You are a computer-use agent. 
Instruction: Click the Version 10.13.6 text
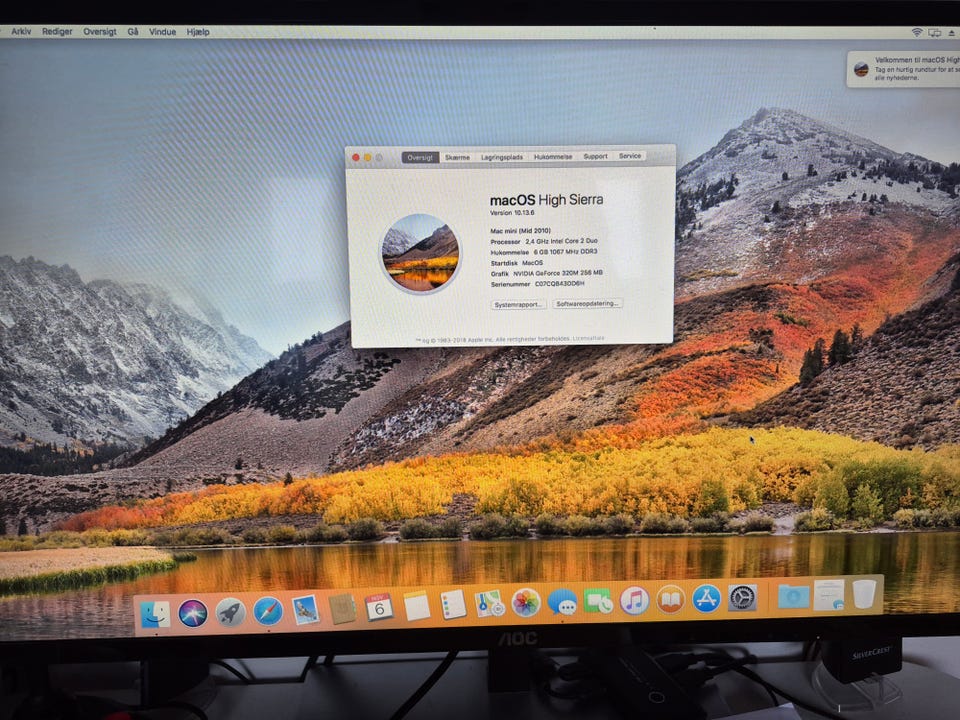coord(512,213)
